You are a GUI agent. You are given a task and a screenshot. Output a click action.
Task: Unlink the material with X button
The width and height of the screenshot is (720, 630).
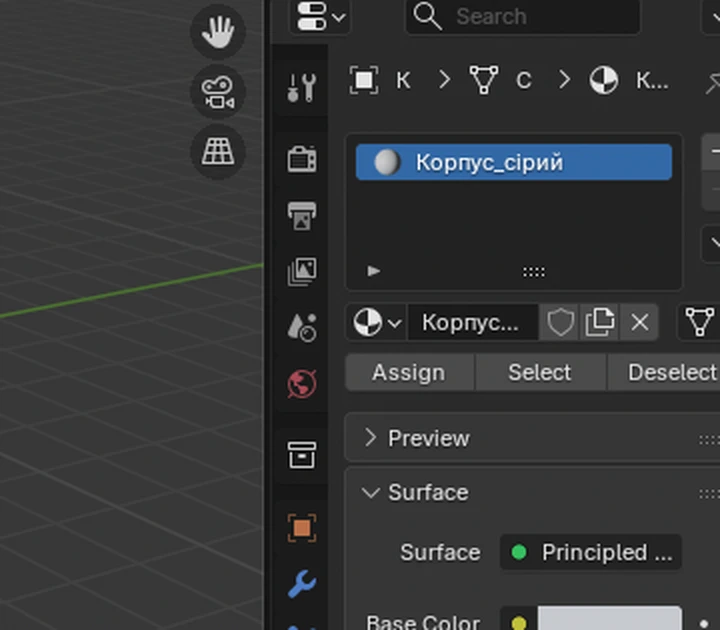639,322
